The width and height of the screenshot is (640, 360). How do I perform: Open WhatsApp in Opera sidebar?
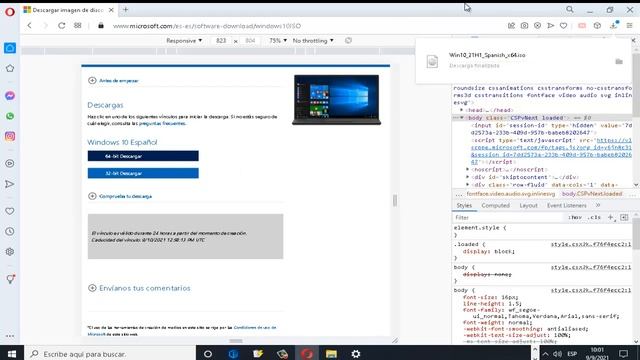(10, 116)
